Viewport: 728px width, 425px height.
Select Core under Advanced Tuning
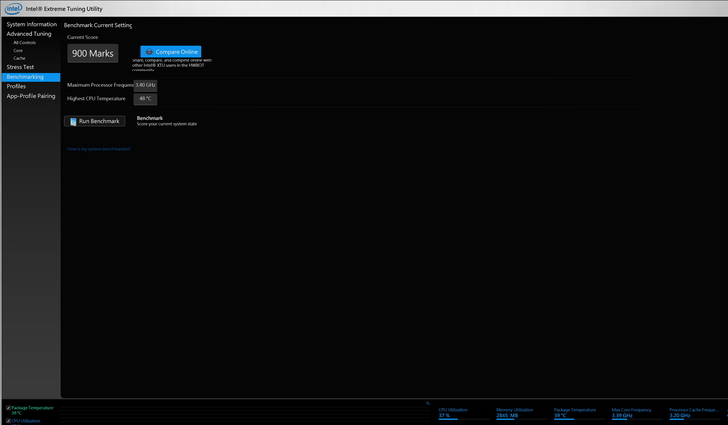[x=18, y=51]
